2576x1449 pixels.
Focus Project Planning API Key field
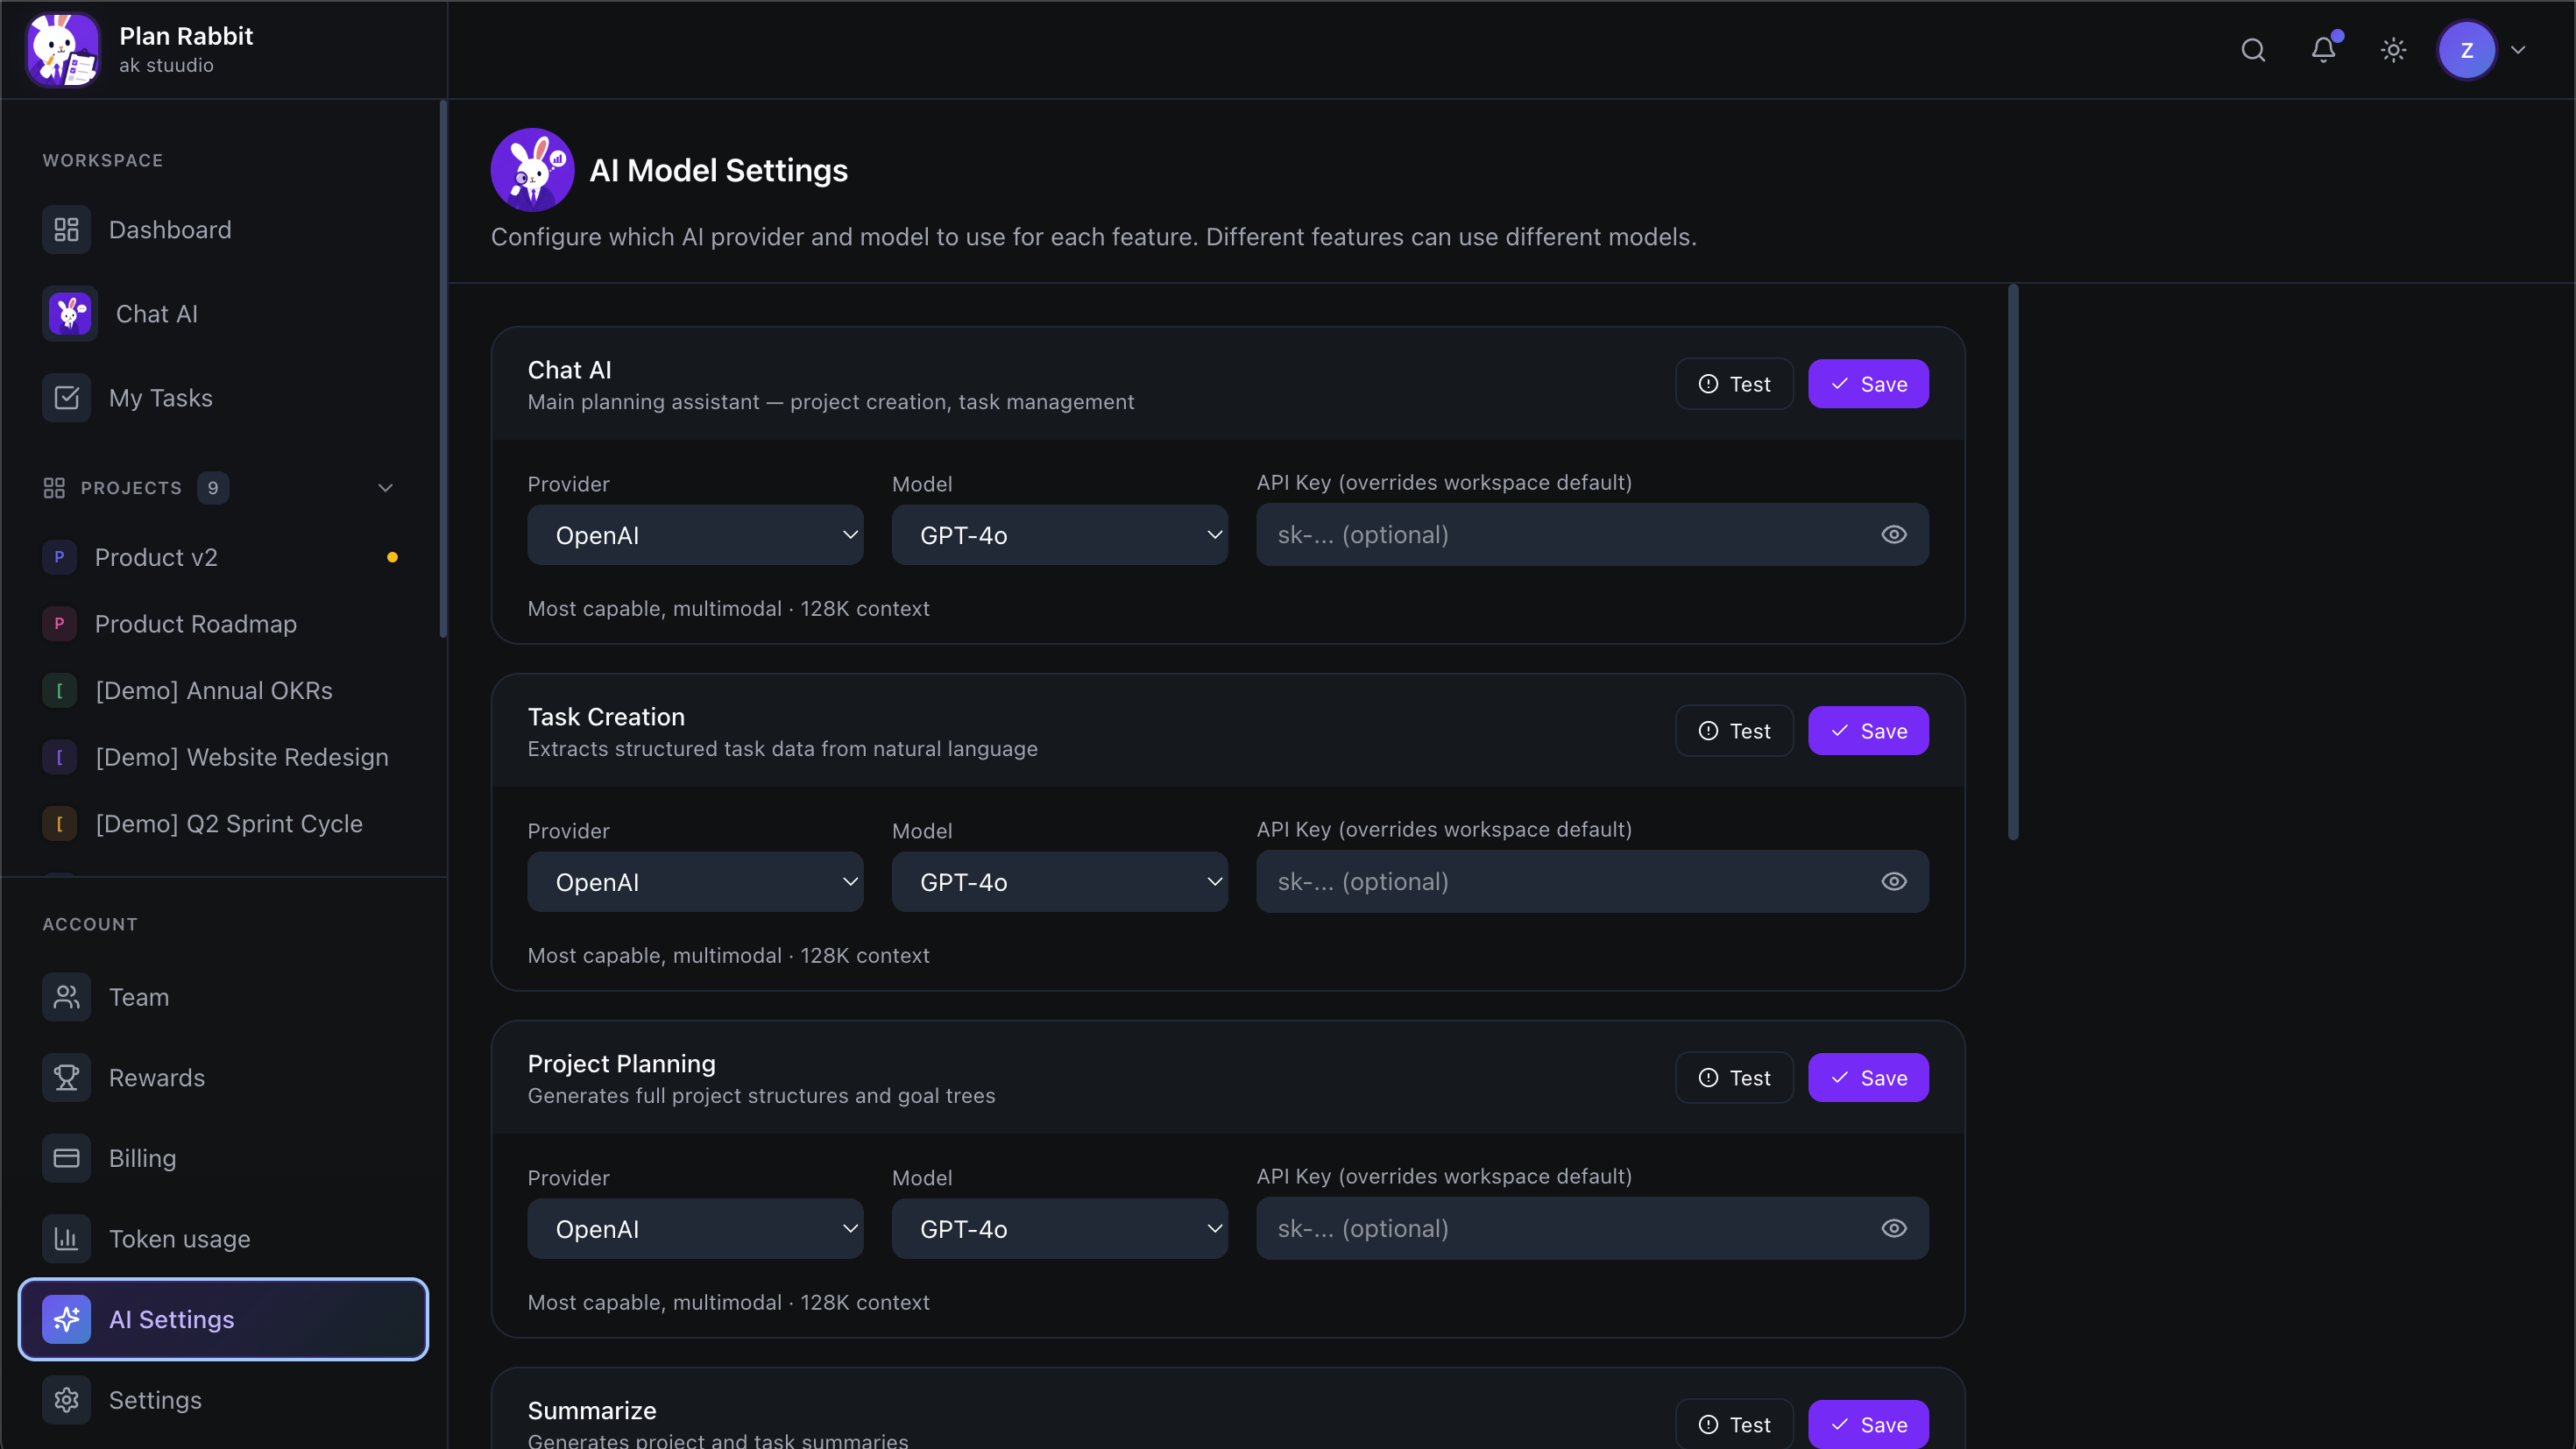pyautogui.click(x=1592, y=1229)
